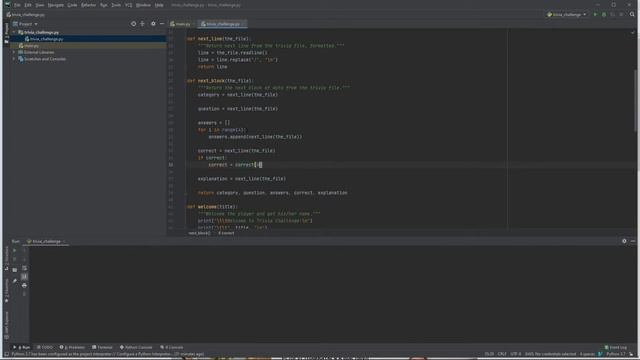Open the Window menu

143,5
